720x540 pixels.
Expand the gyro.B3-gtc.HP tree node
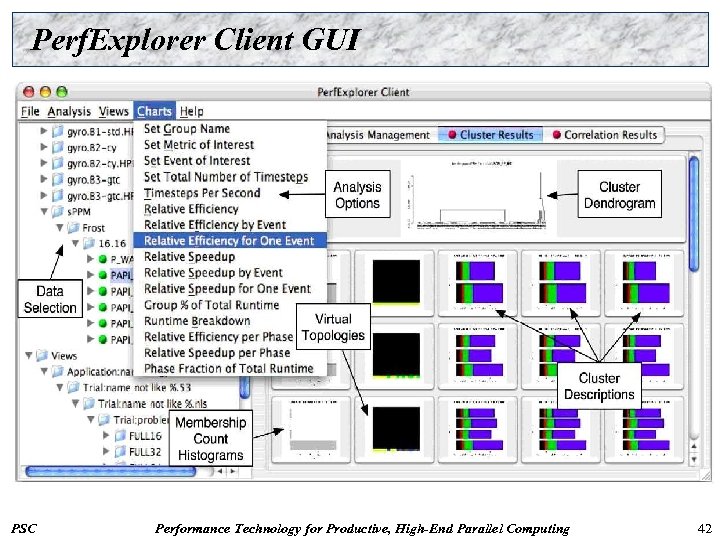(x=44, y=195)
